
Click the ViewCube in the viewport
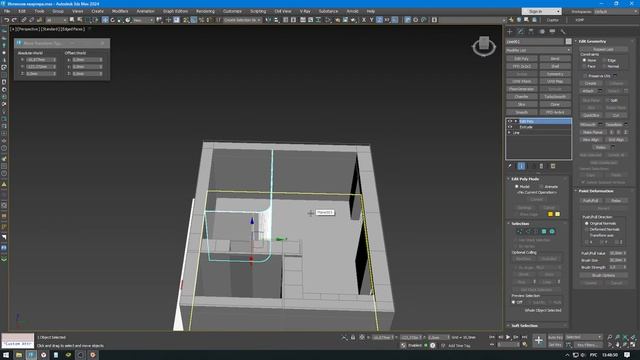click(484, 46)
